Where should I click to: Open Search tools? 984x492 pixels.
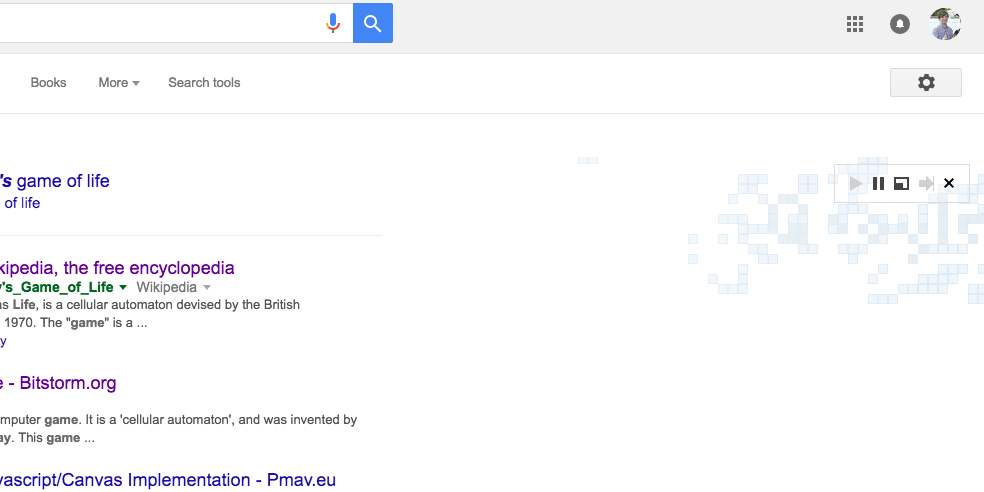coord(204,83)
